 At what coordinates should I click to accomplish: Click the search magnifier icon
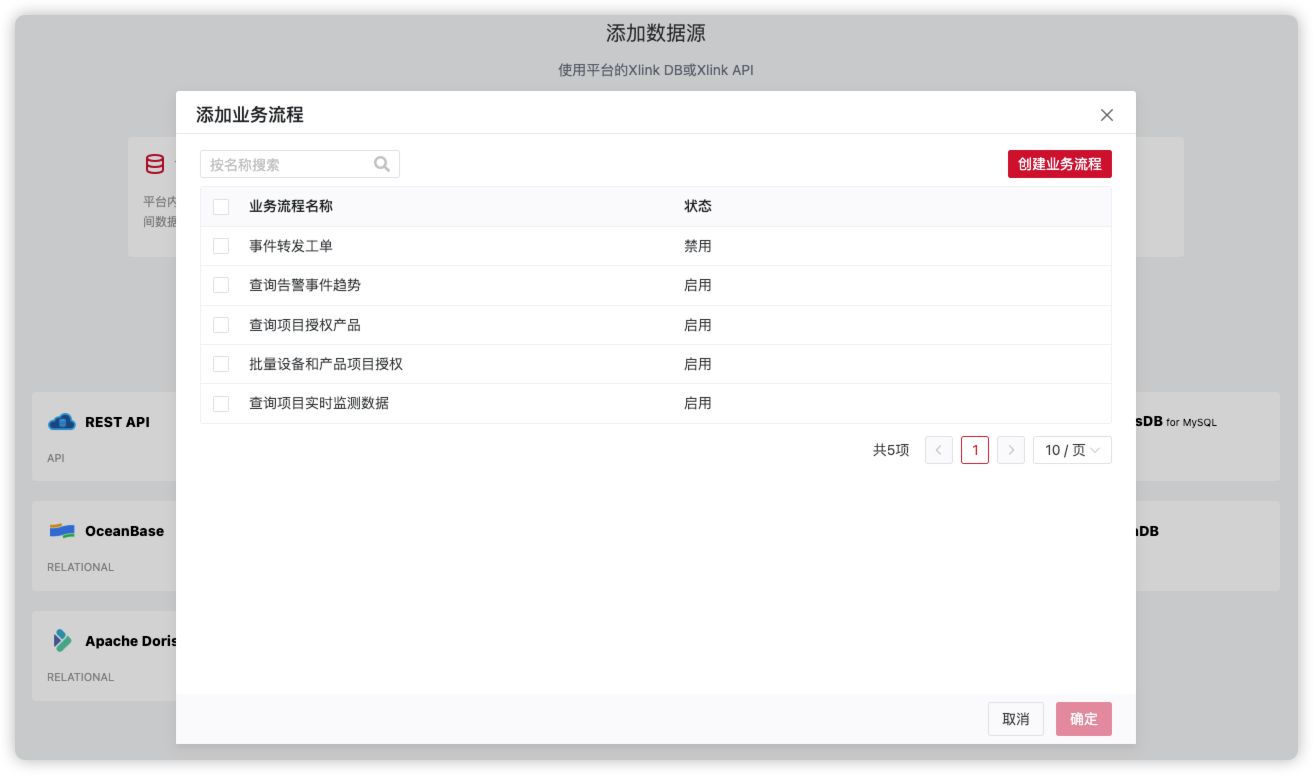click(381, 163)
